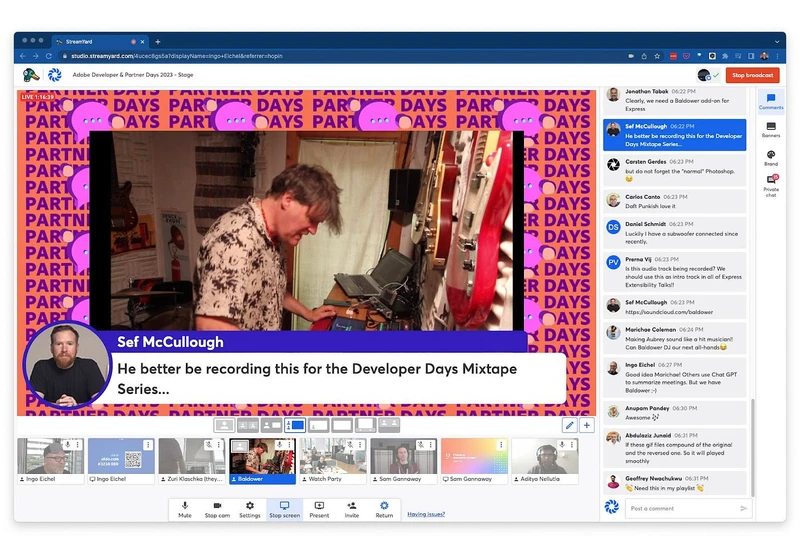
Task: Reload the browser page
Action: click(x=48, y=56)
